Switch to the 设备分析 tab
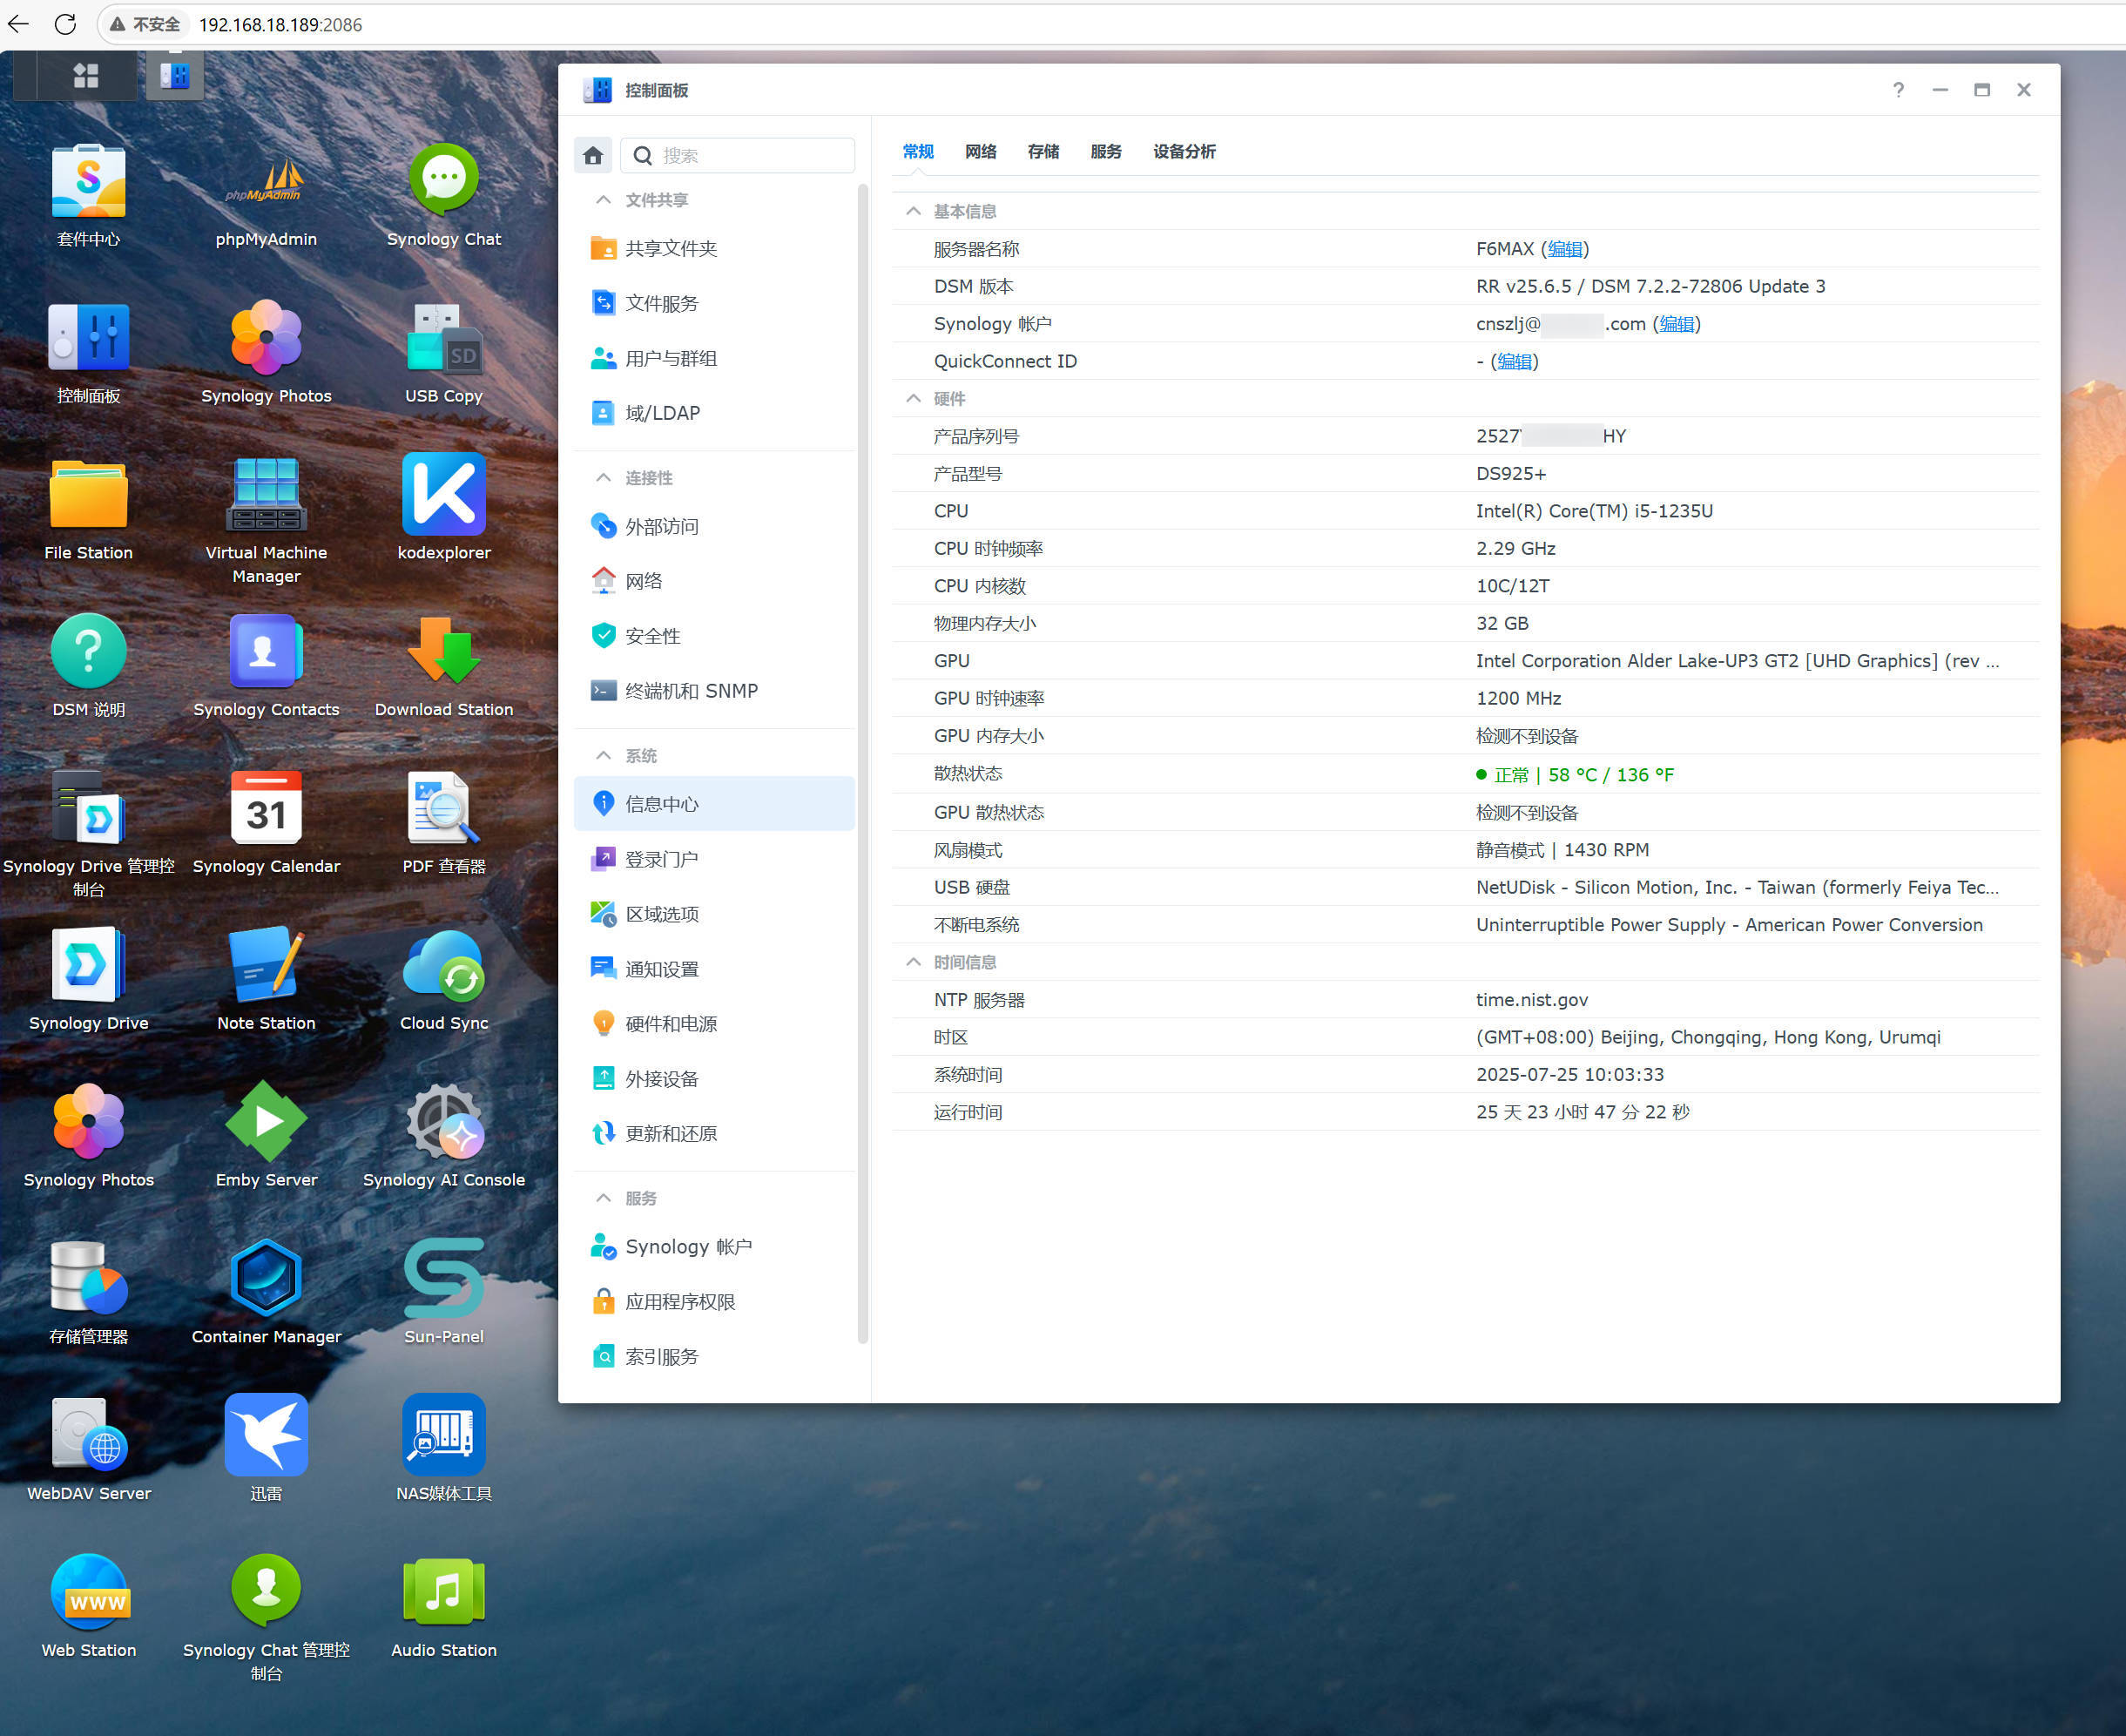Image resolution: width=2126 pixels, height=1736 pixels. (1184, 151)
